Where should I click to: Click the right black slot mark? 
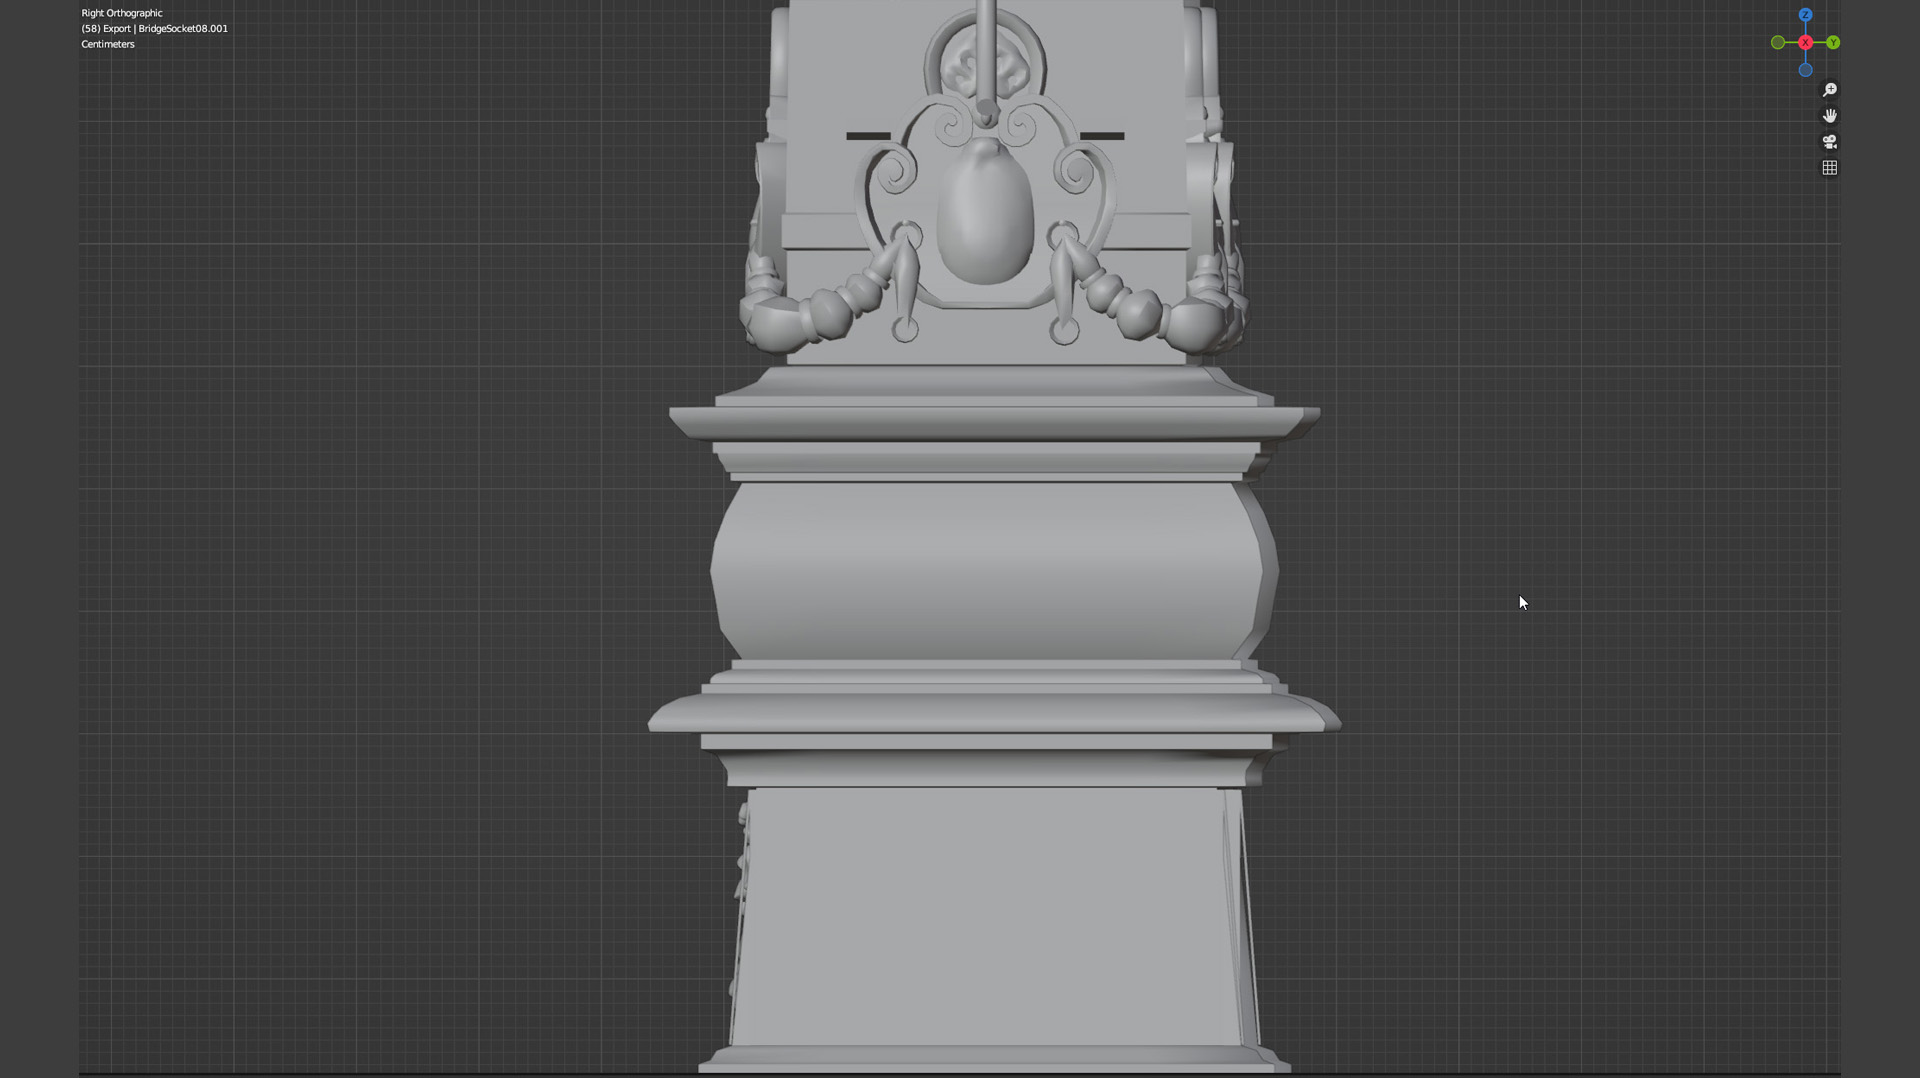pyautogui.click(x=1102, y=136)
